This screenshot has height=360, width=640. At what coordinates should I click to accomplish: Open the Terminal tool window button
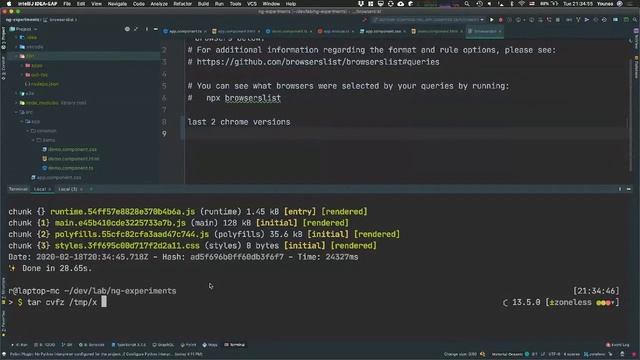(x=235, y=345)
